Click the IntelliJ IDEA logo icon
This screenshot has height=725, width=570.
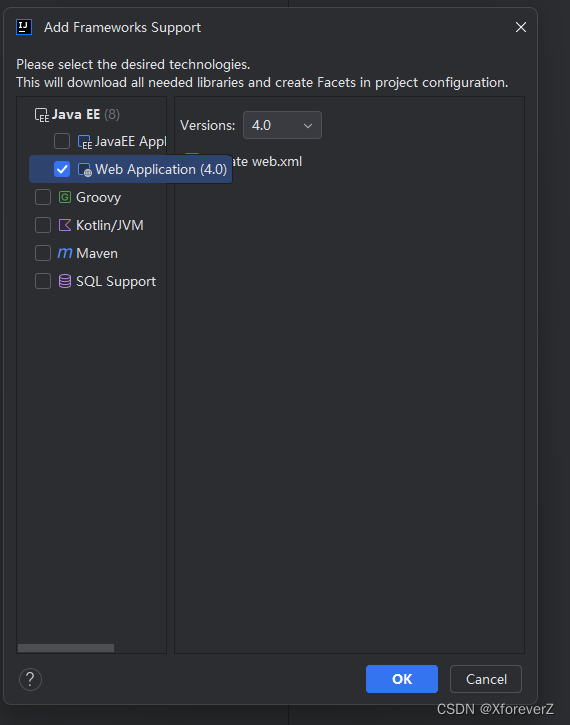pyautogui.click(x=24, y=27)
